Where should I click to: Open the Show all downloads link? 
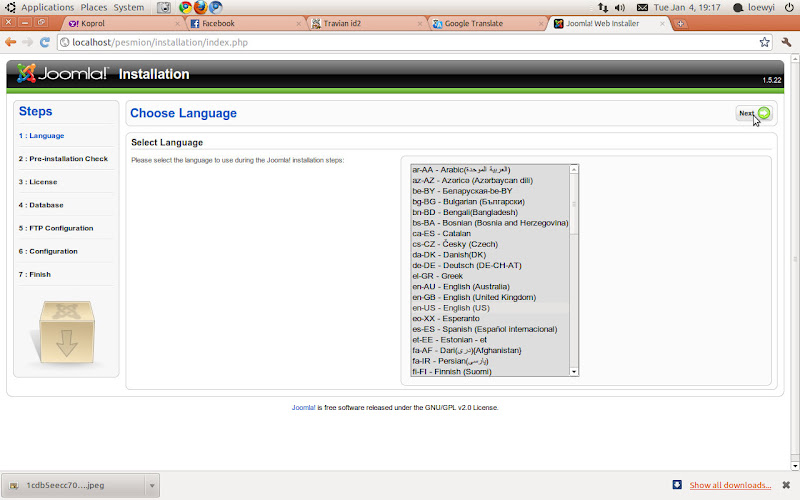(x=730, y=485)
